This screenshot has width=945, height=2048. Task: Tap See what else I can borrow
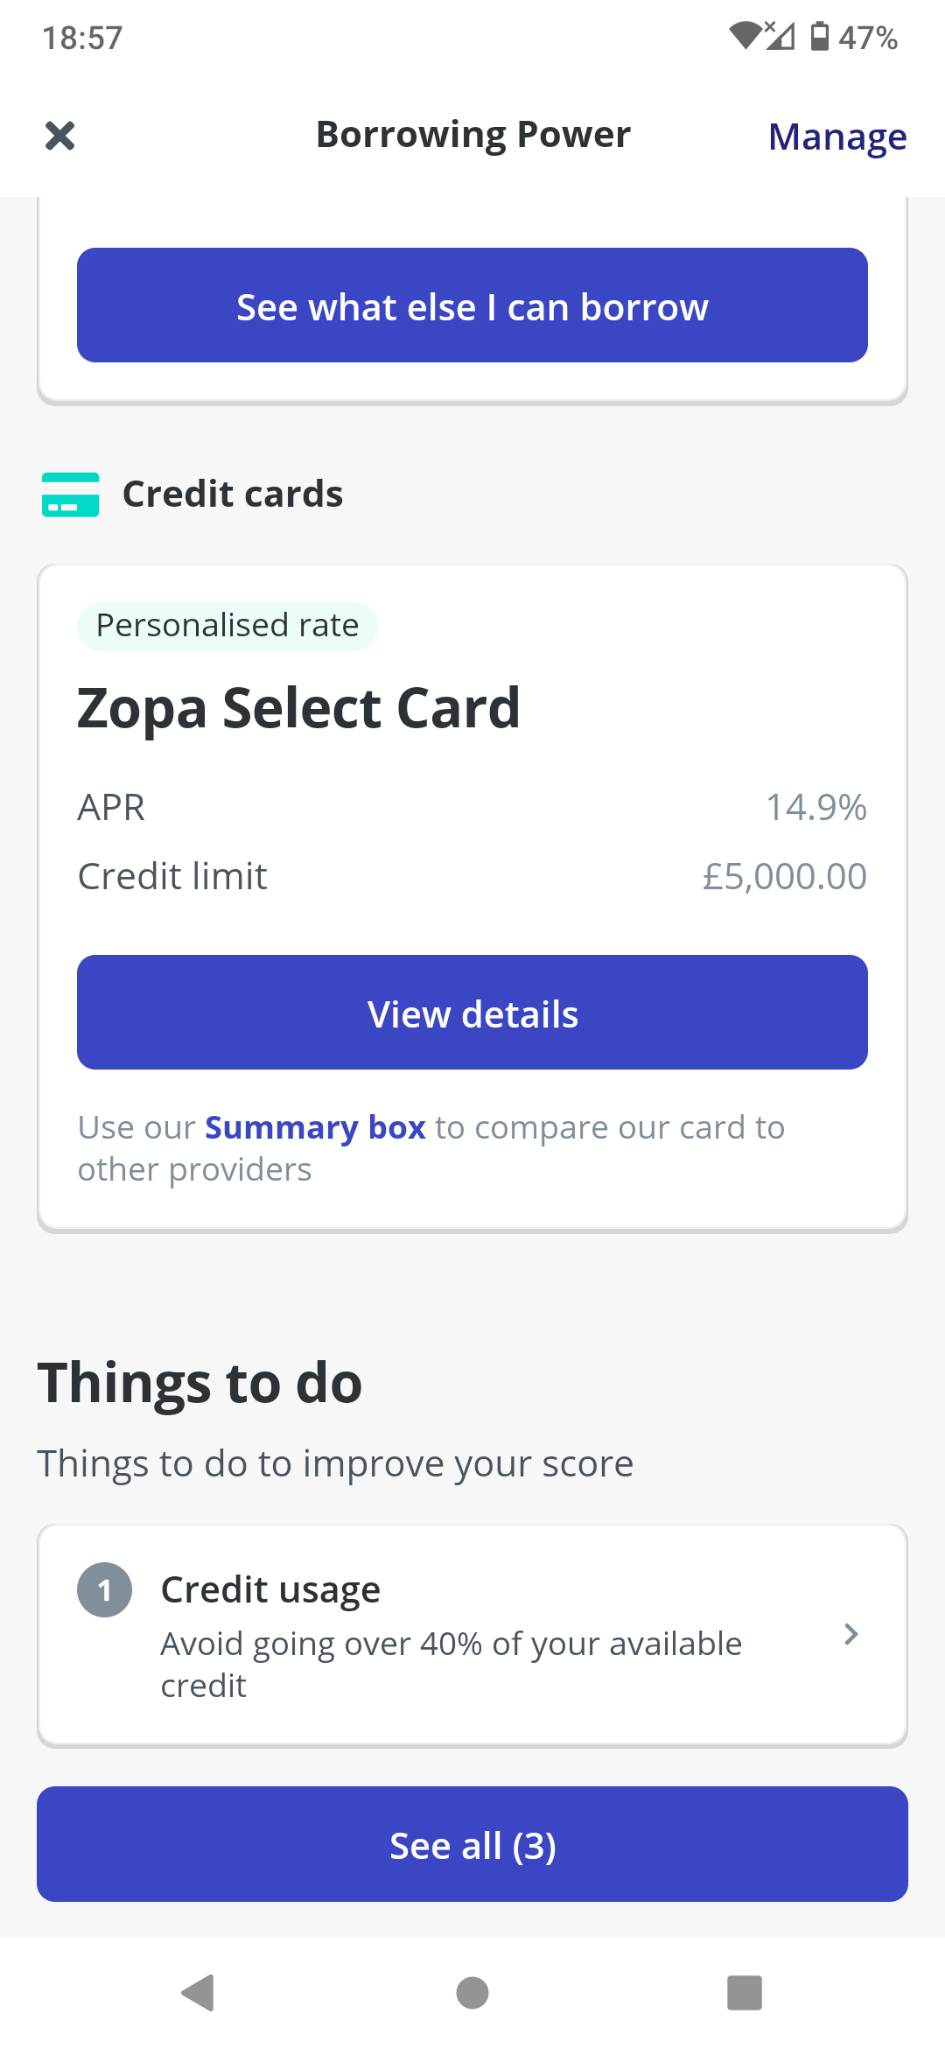click(472, 305)
